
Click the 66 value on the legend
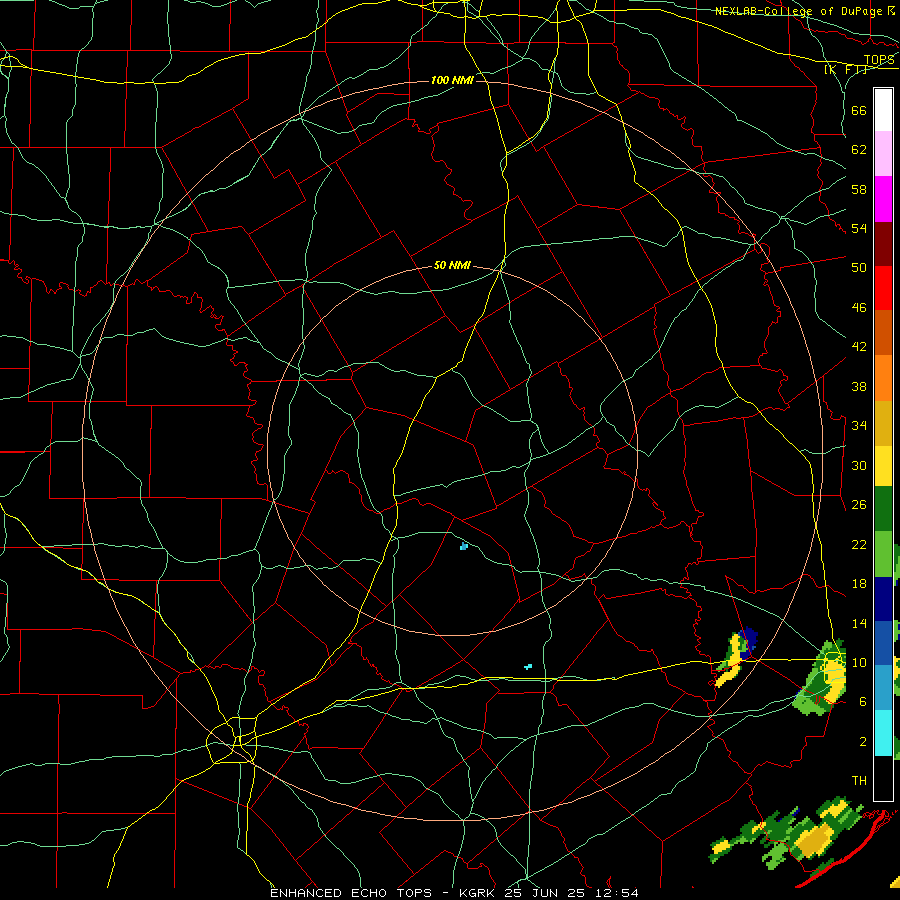pyautogui.click(x=859, y=110)
